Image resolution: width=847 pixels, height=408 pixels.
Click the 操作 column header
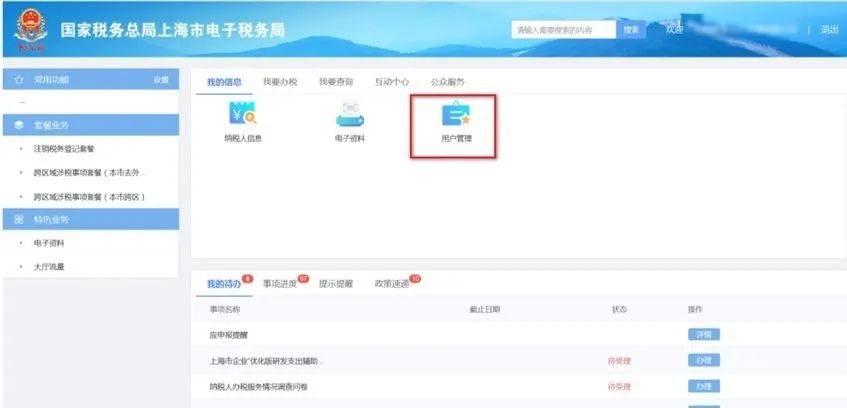[x=695, y=310]
